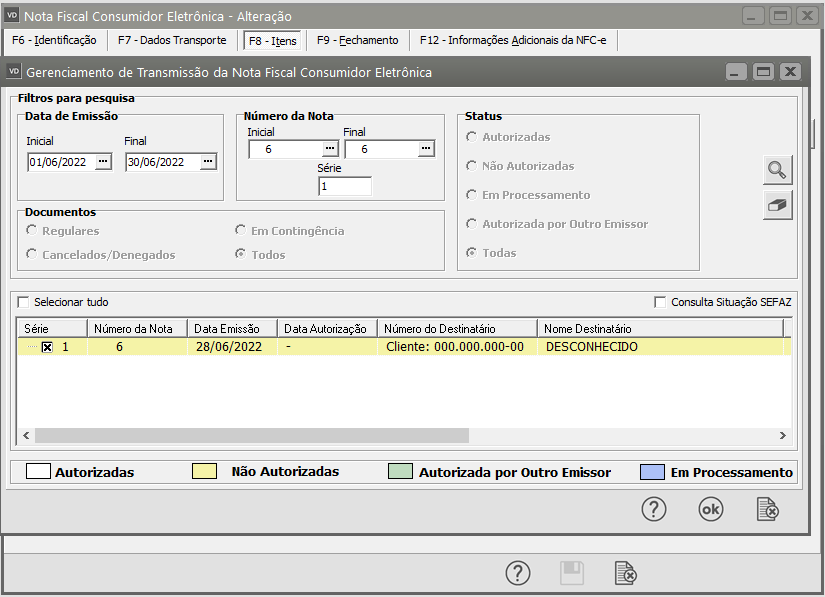
Task: Enable the Selecionar tudo checkbox
Action: (24, 302)
